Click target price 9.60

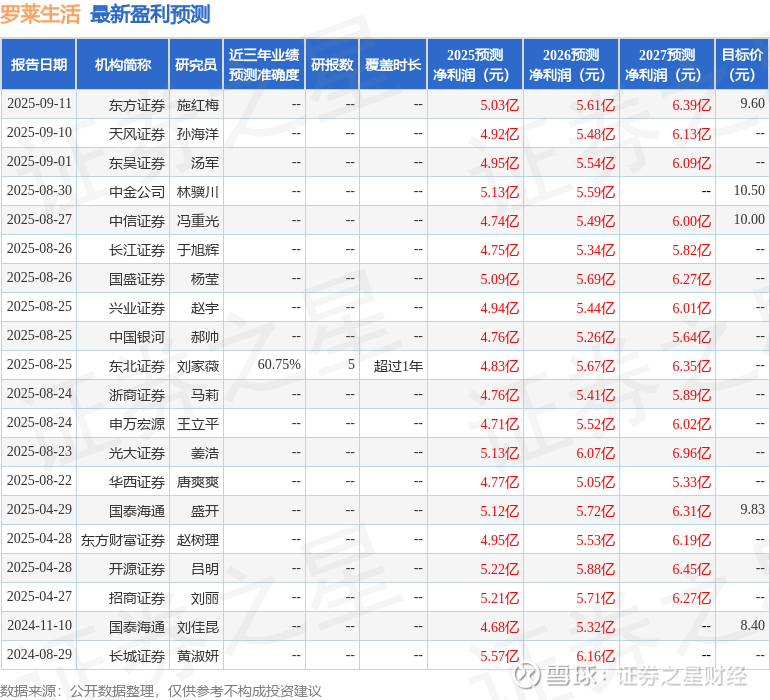coord(752,104)
